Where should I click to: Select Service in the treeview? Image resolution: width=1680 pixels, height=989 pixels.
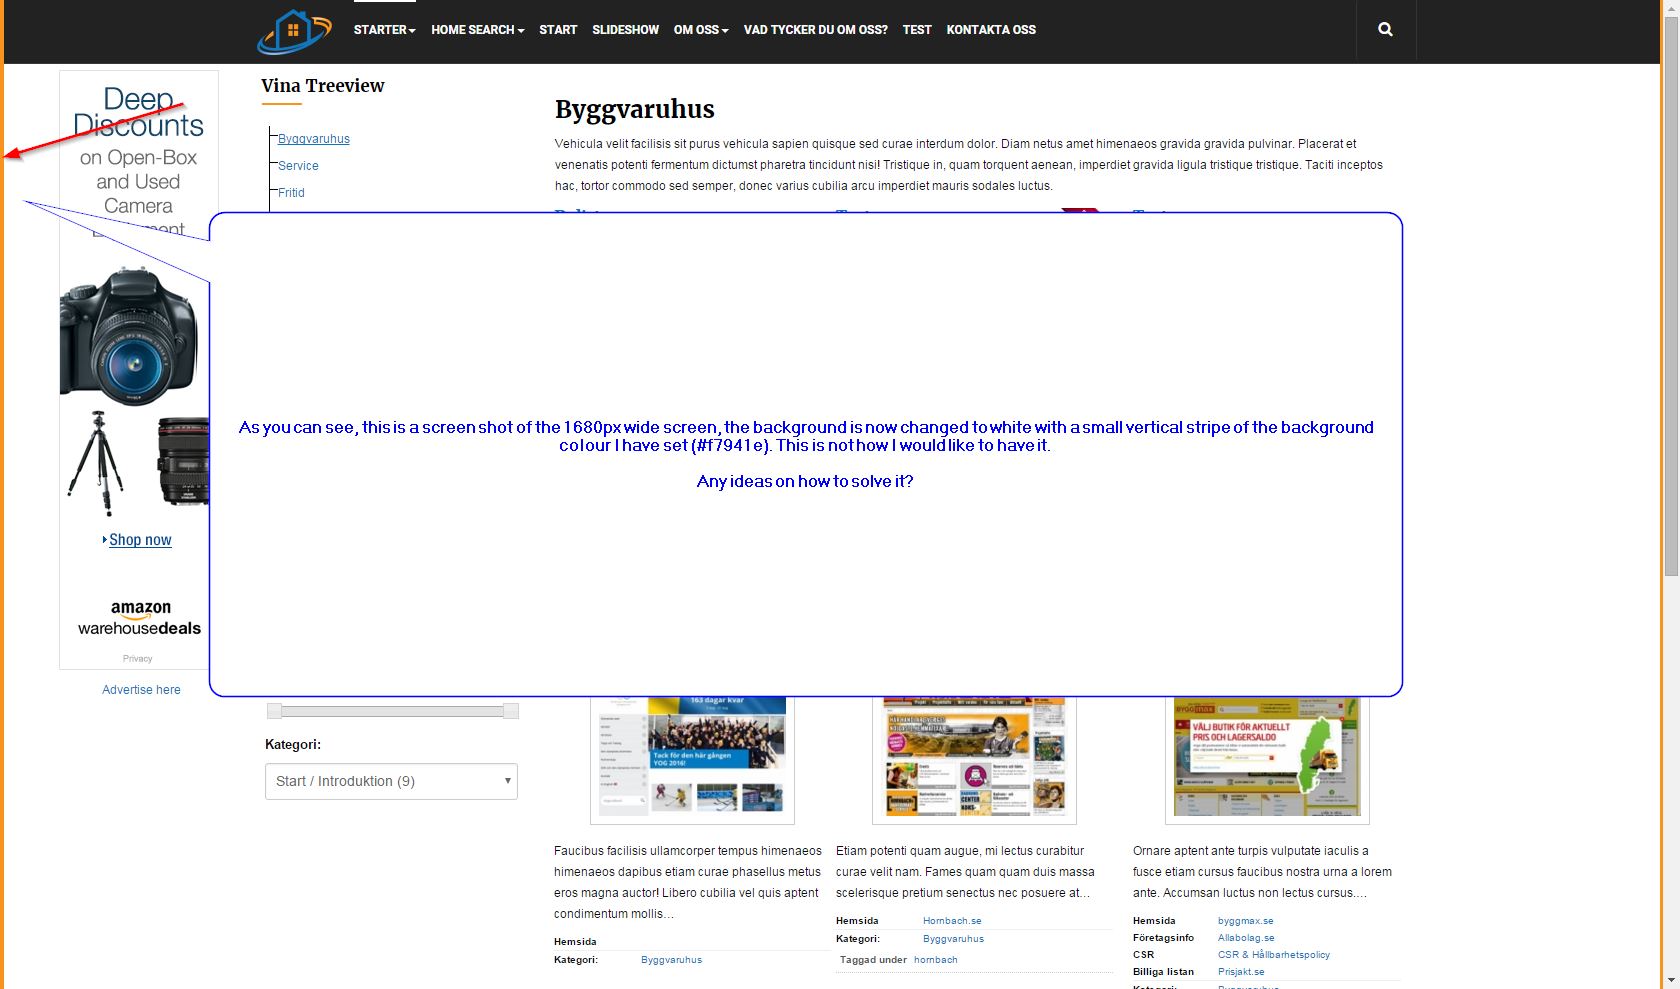(298, 166)
